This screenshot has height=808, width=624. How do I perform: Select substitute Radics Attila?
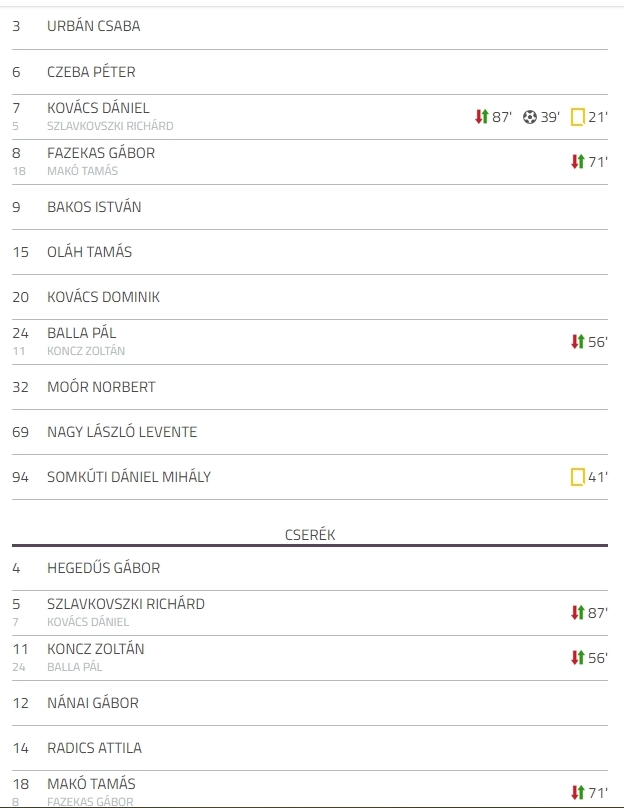pos(94,748)
